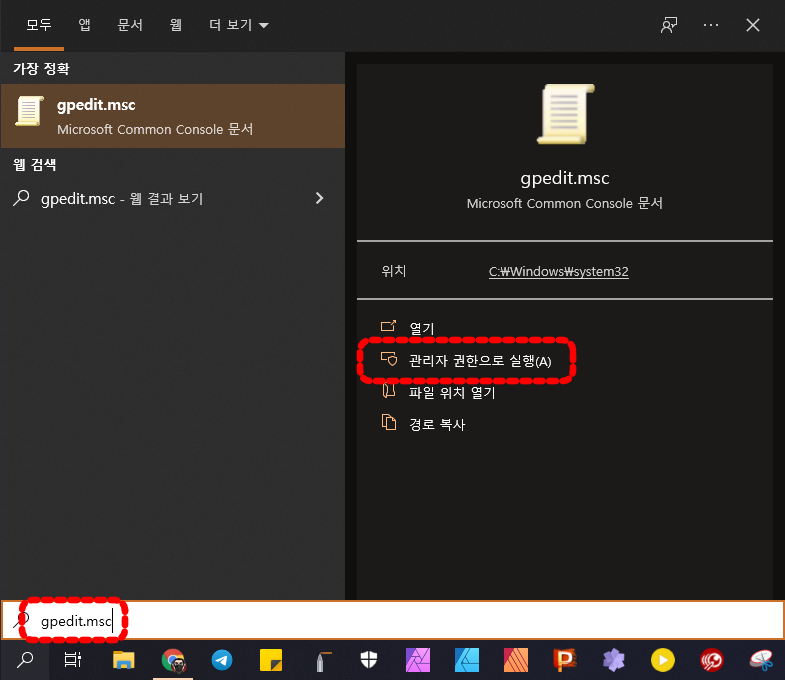Open the three-dot options menu
This screenshot has width=785, height=680.
[711, 25]
